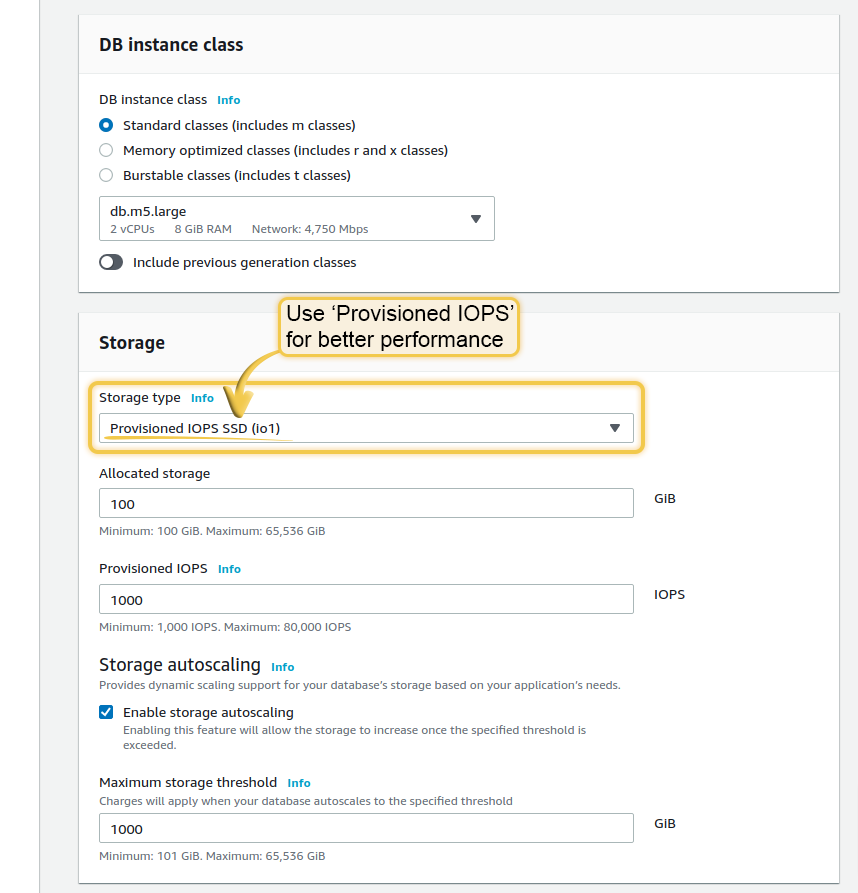Open Info link next to Provisioned IOPS
This screenshot has height=893, width=858.
(229, 569)
